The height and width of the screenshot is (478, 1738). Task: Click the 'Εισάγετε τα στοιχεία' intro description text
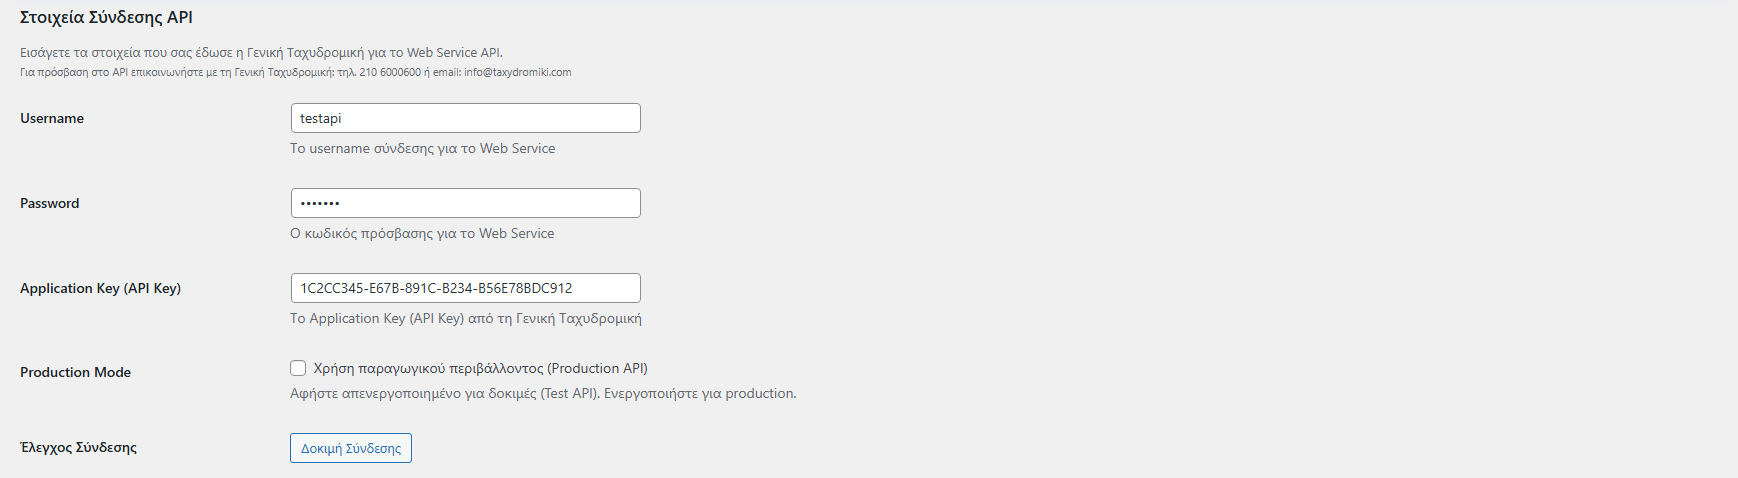261,52
